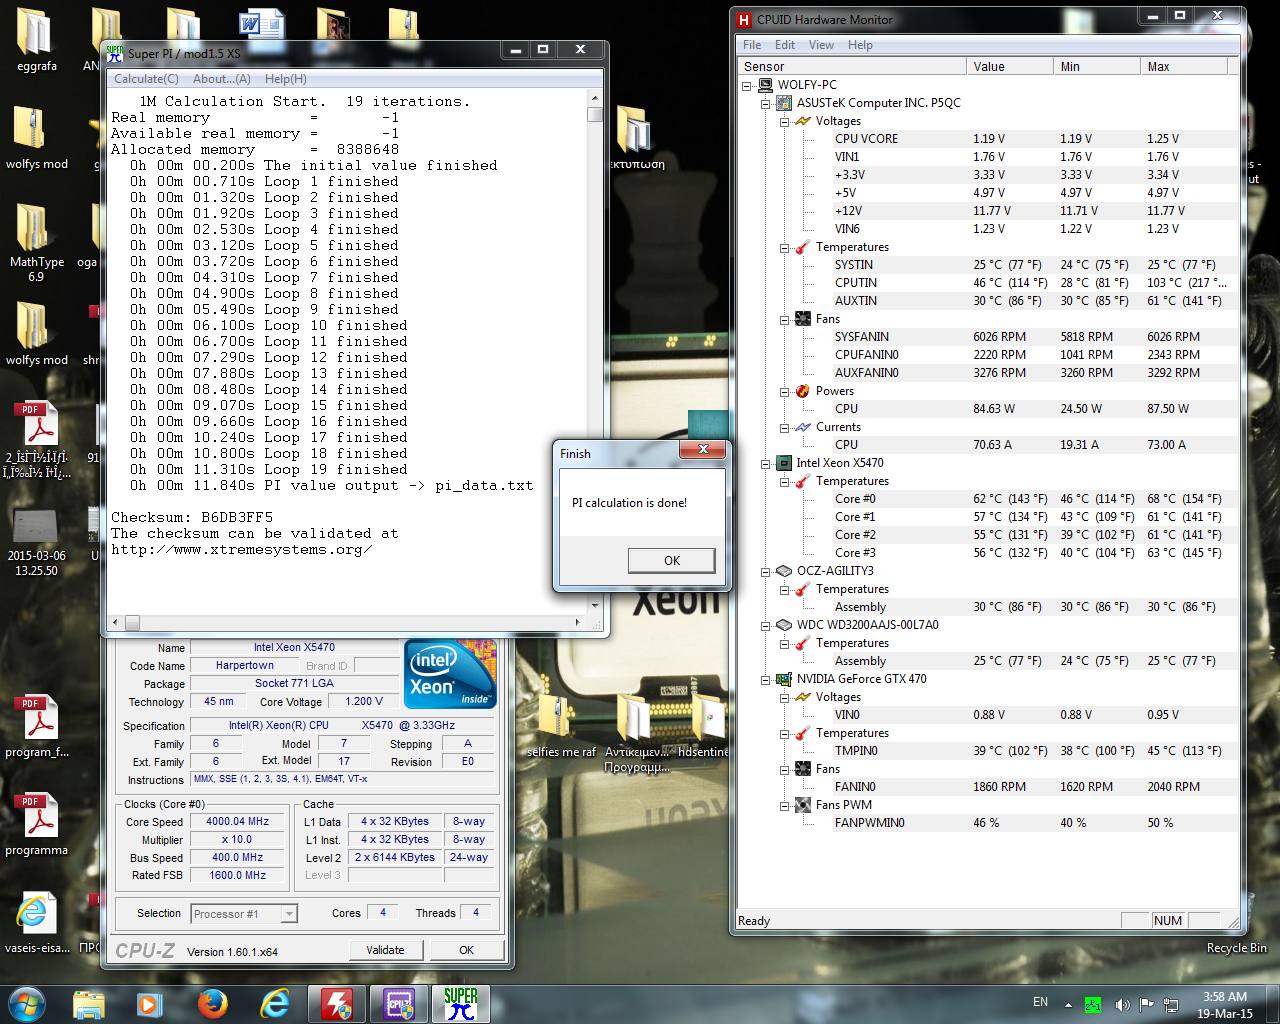
Task: Click OK button in CPU-Z
Action: point(466,950)
